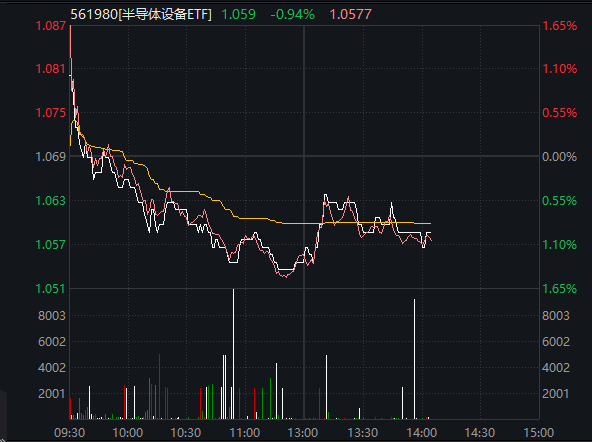This screenshot has height=442, width=592.
Task: Select the 4002 volume label on right axis
Action: (556, 367)
